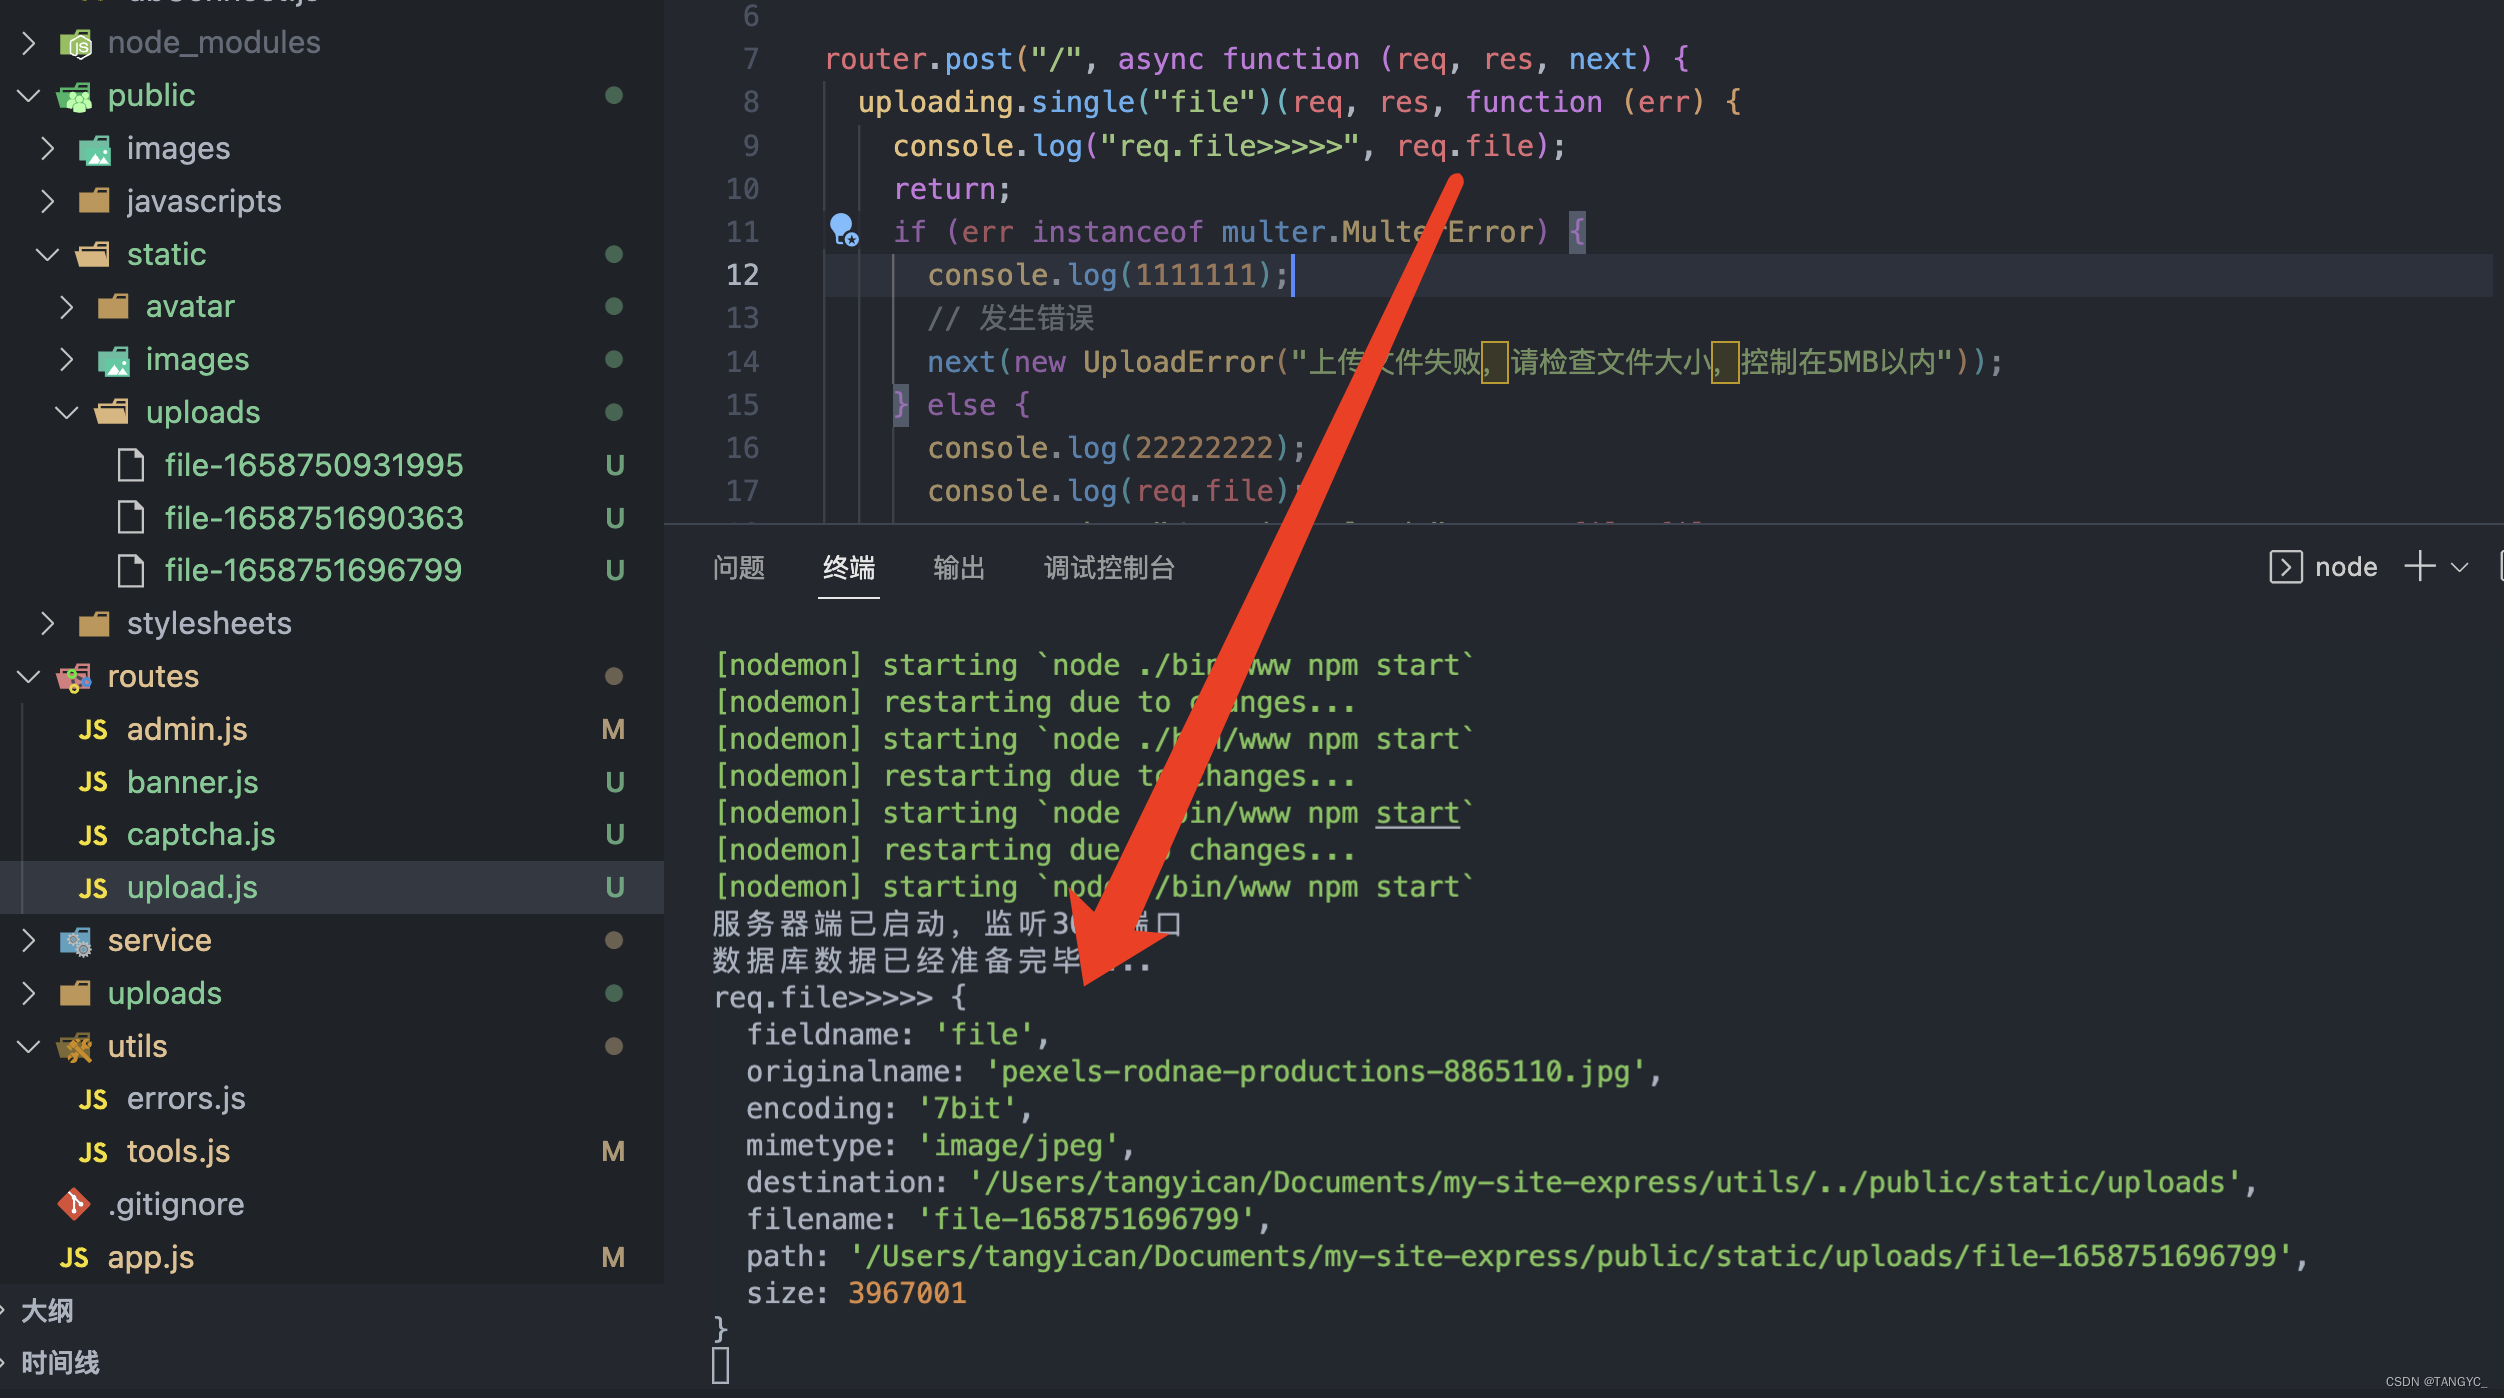
Task: Open captcha.js in the routes folder
Action: pos(201,834)
